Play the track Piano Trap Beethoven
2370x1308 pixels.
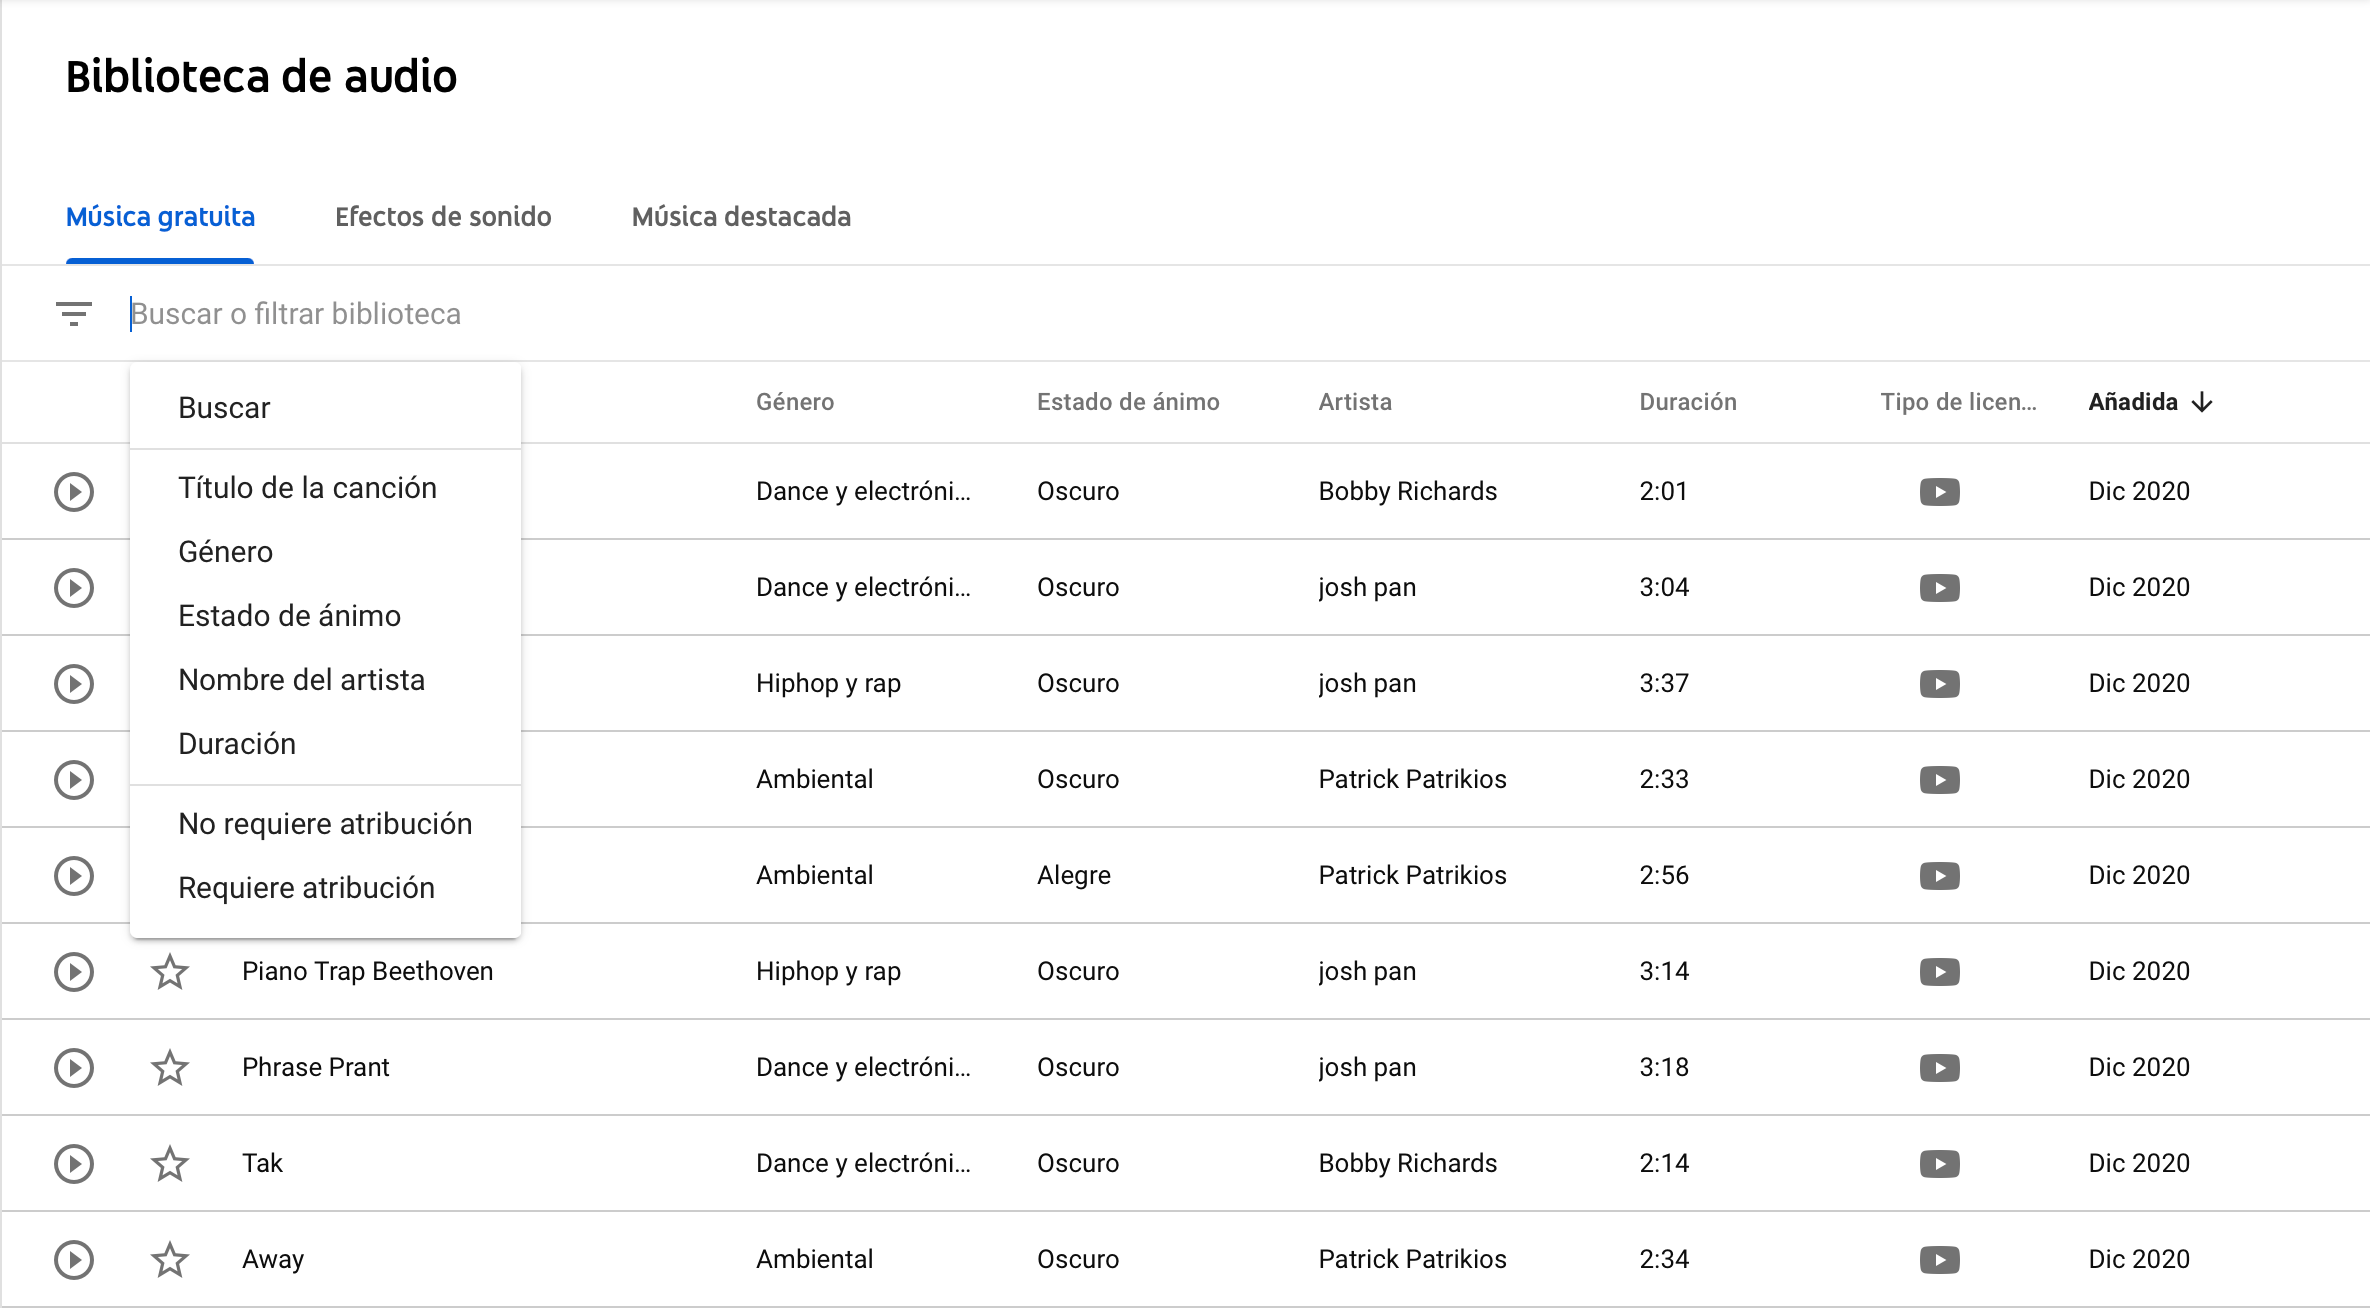(74, 972)
